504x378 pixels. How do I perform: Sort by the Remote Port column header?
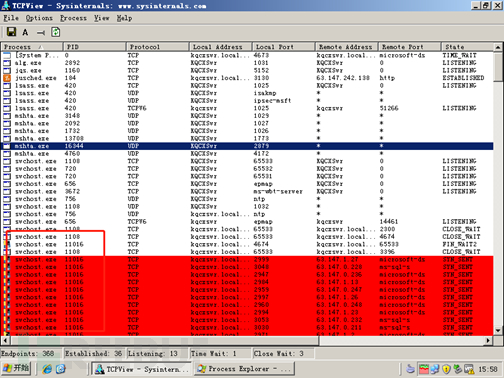[x=409, y=47]
